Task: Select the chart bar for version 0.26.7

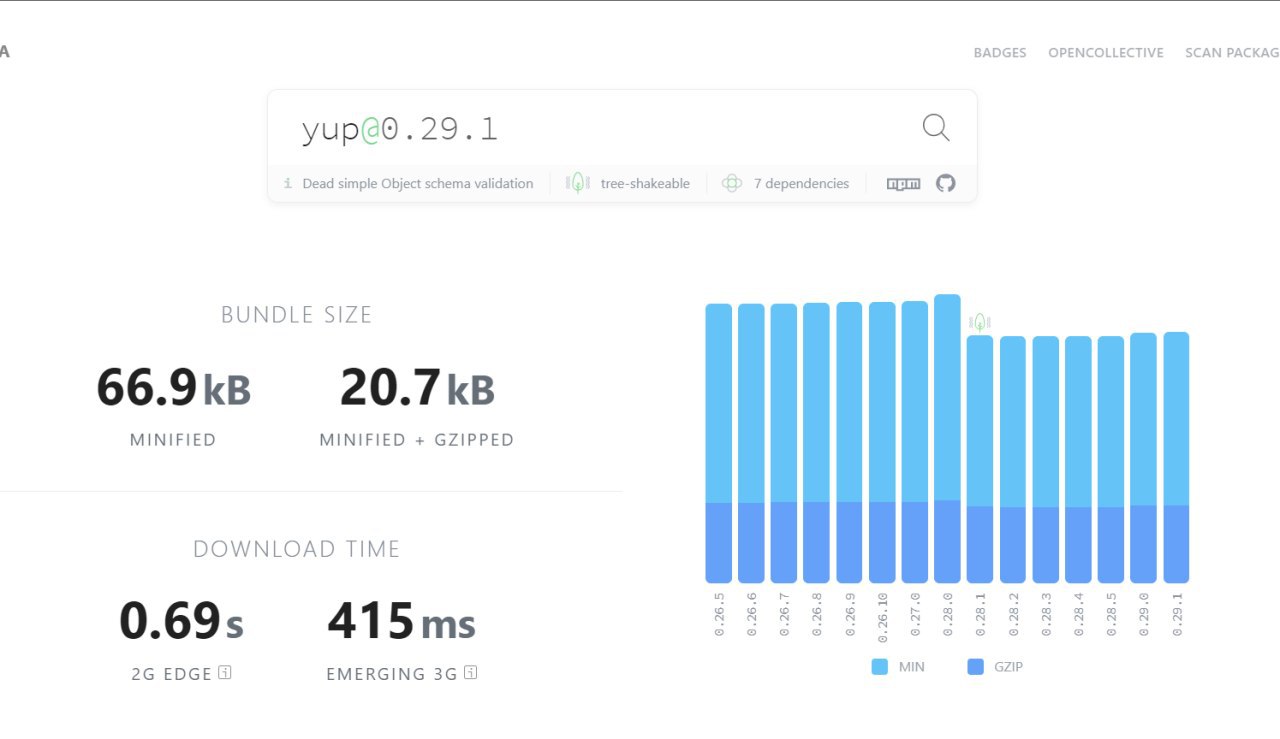Action: pyautogui.click(x=784, y=443)
